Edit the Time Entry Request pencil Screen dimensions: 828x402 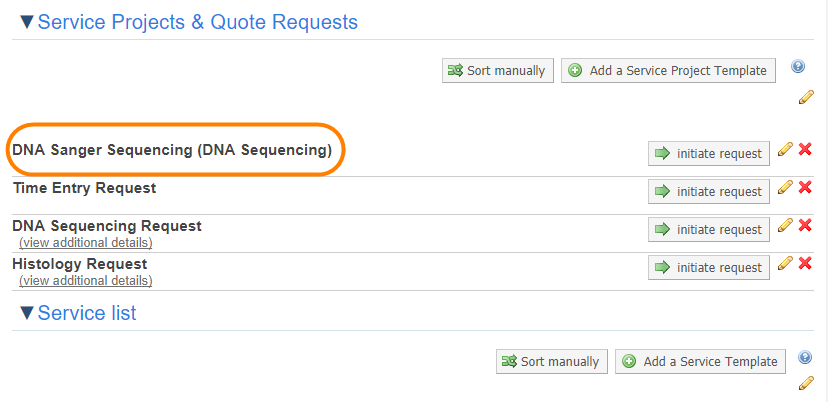785,187
